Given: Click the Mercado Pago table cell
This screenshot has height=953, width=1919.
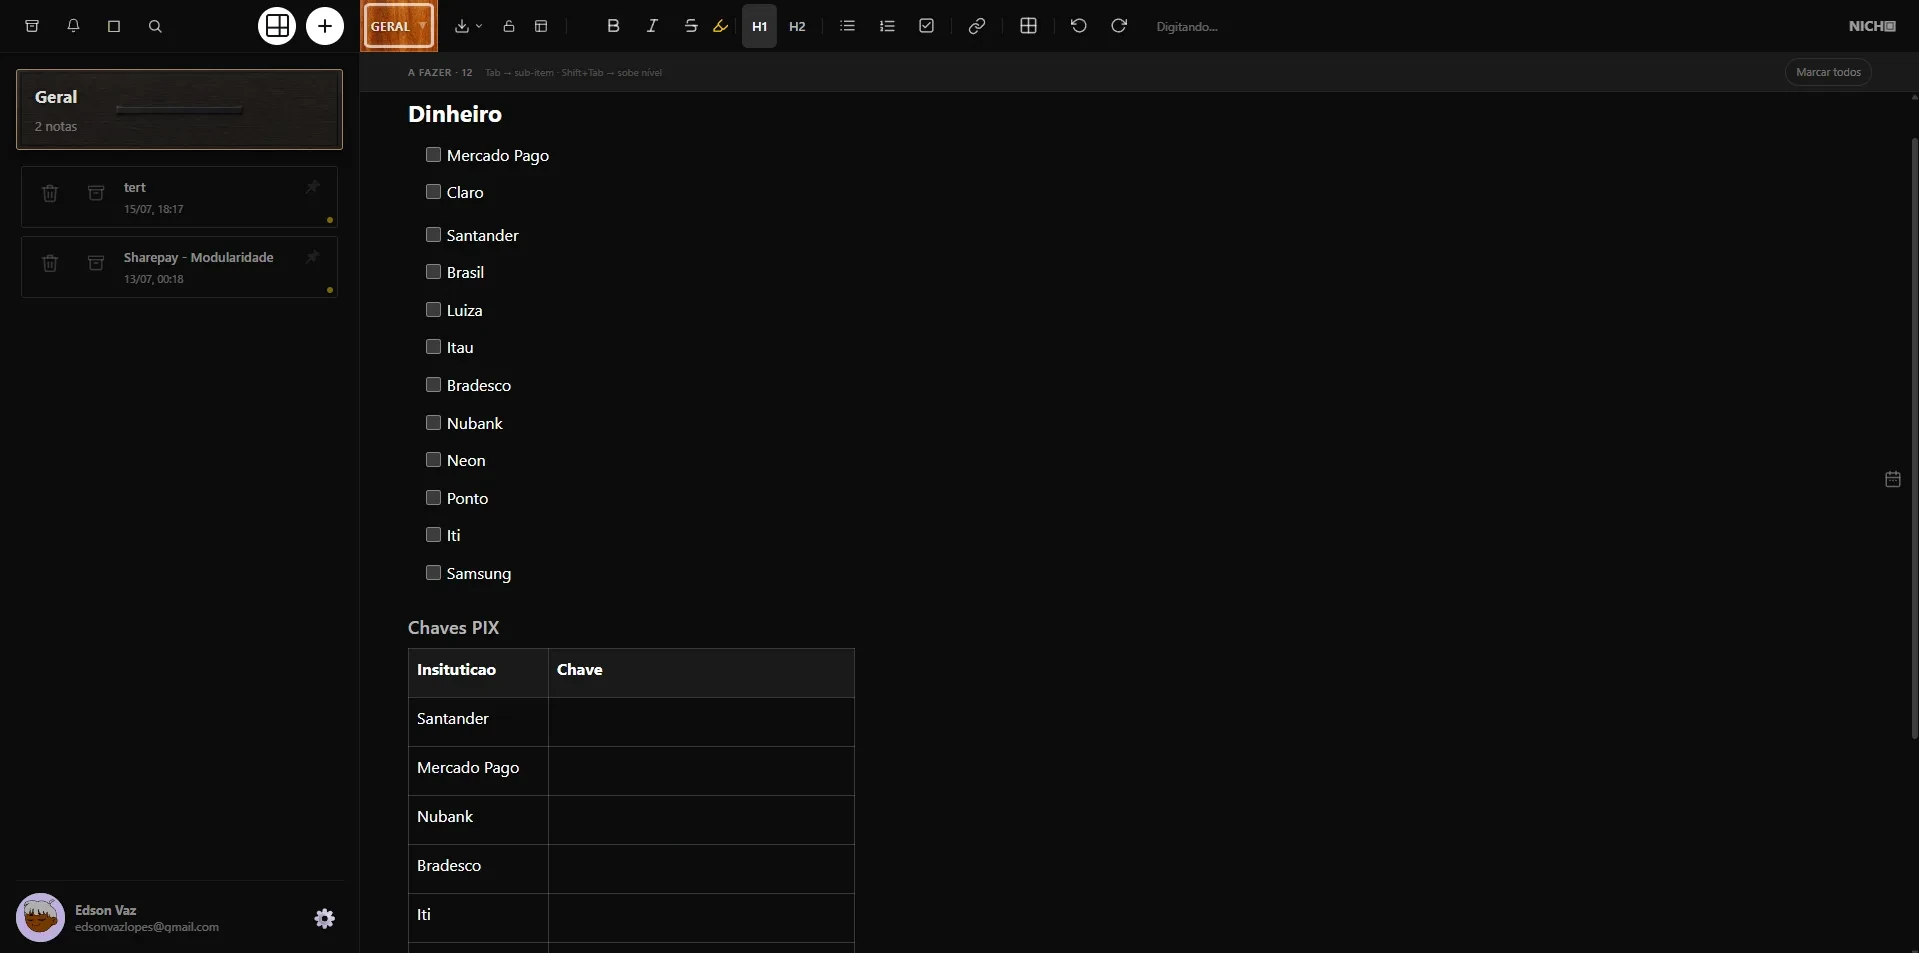Looking at the screenshot, I should [478, 770].
